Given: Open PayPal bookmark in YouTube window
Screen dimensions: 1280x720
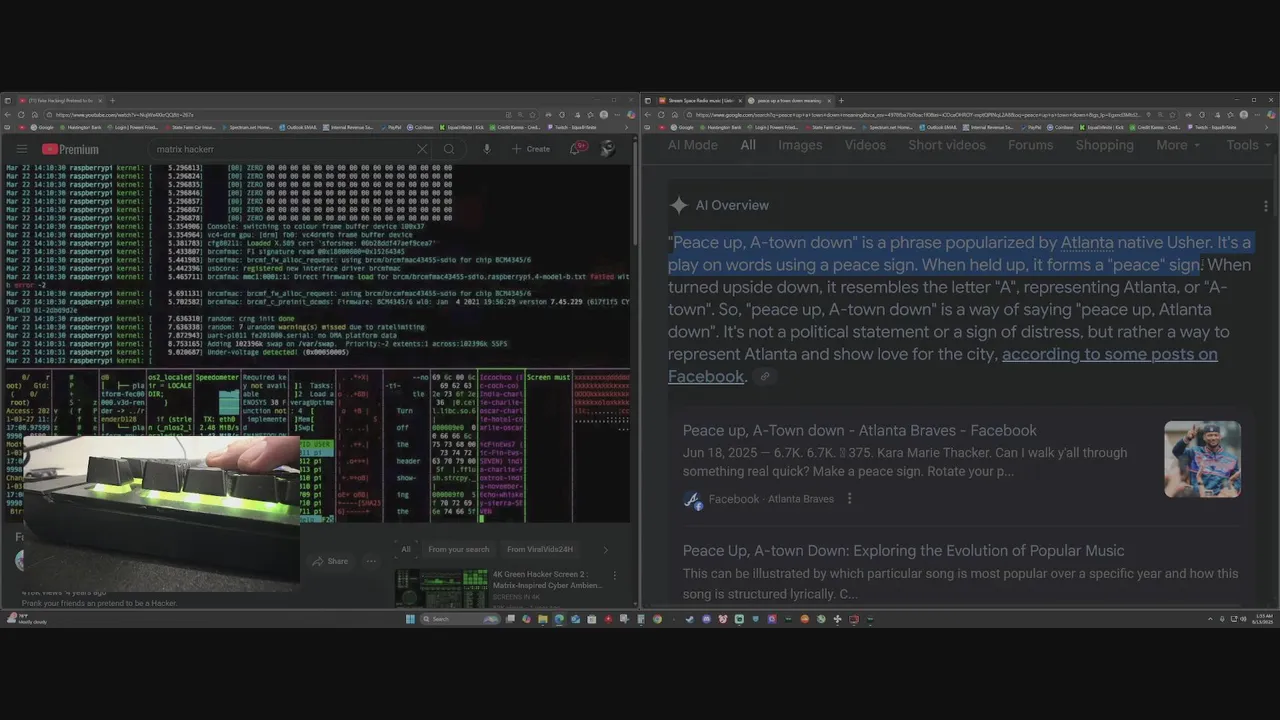Looking at the screenshot, I should tap(391, 127).
